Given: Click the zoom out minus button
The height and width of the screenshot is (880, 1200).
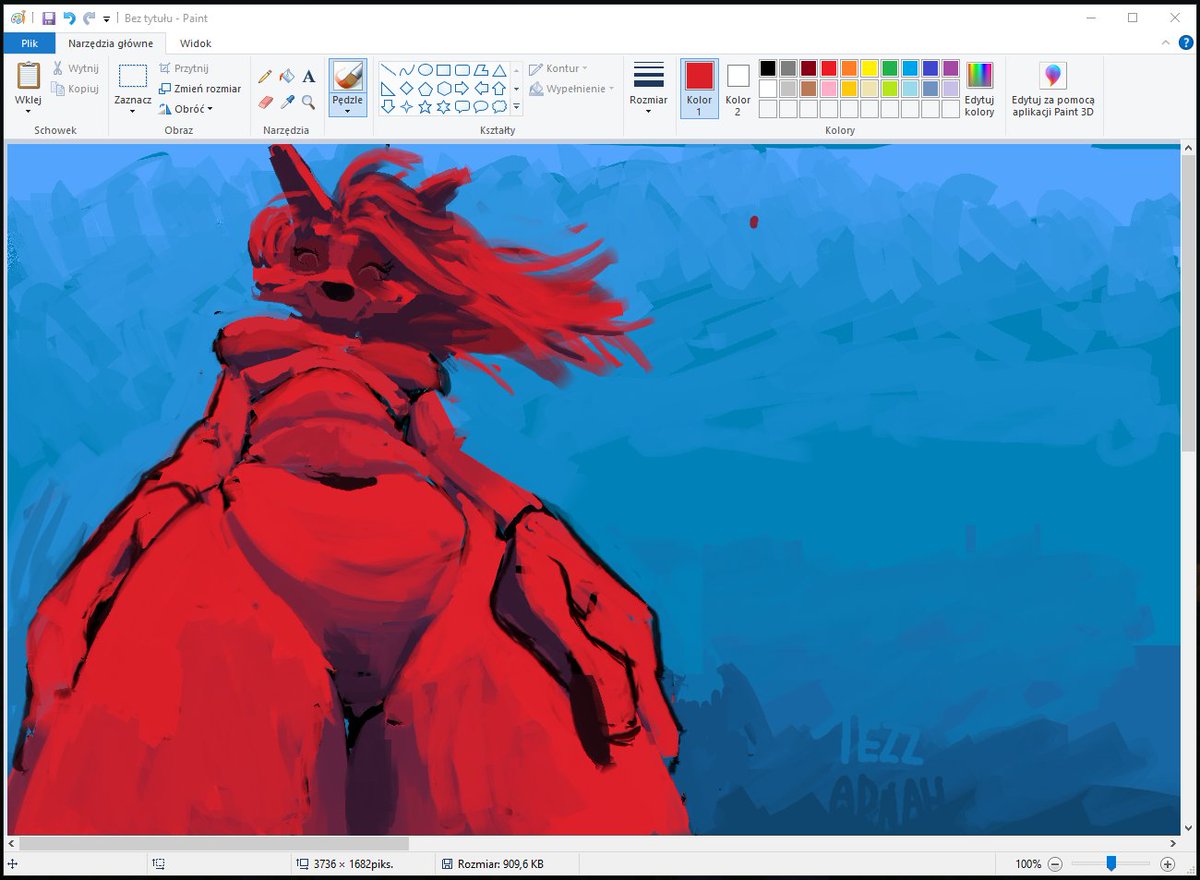Looking at the screenshot, I should 1055,863.
